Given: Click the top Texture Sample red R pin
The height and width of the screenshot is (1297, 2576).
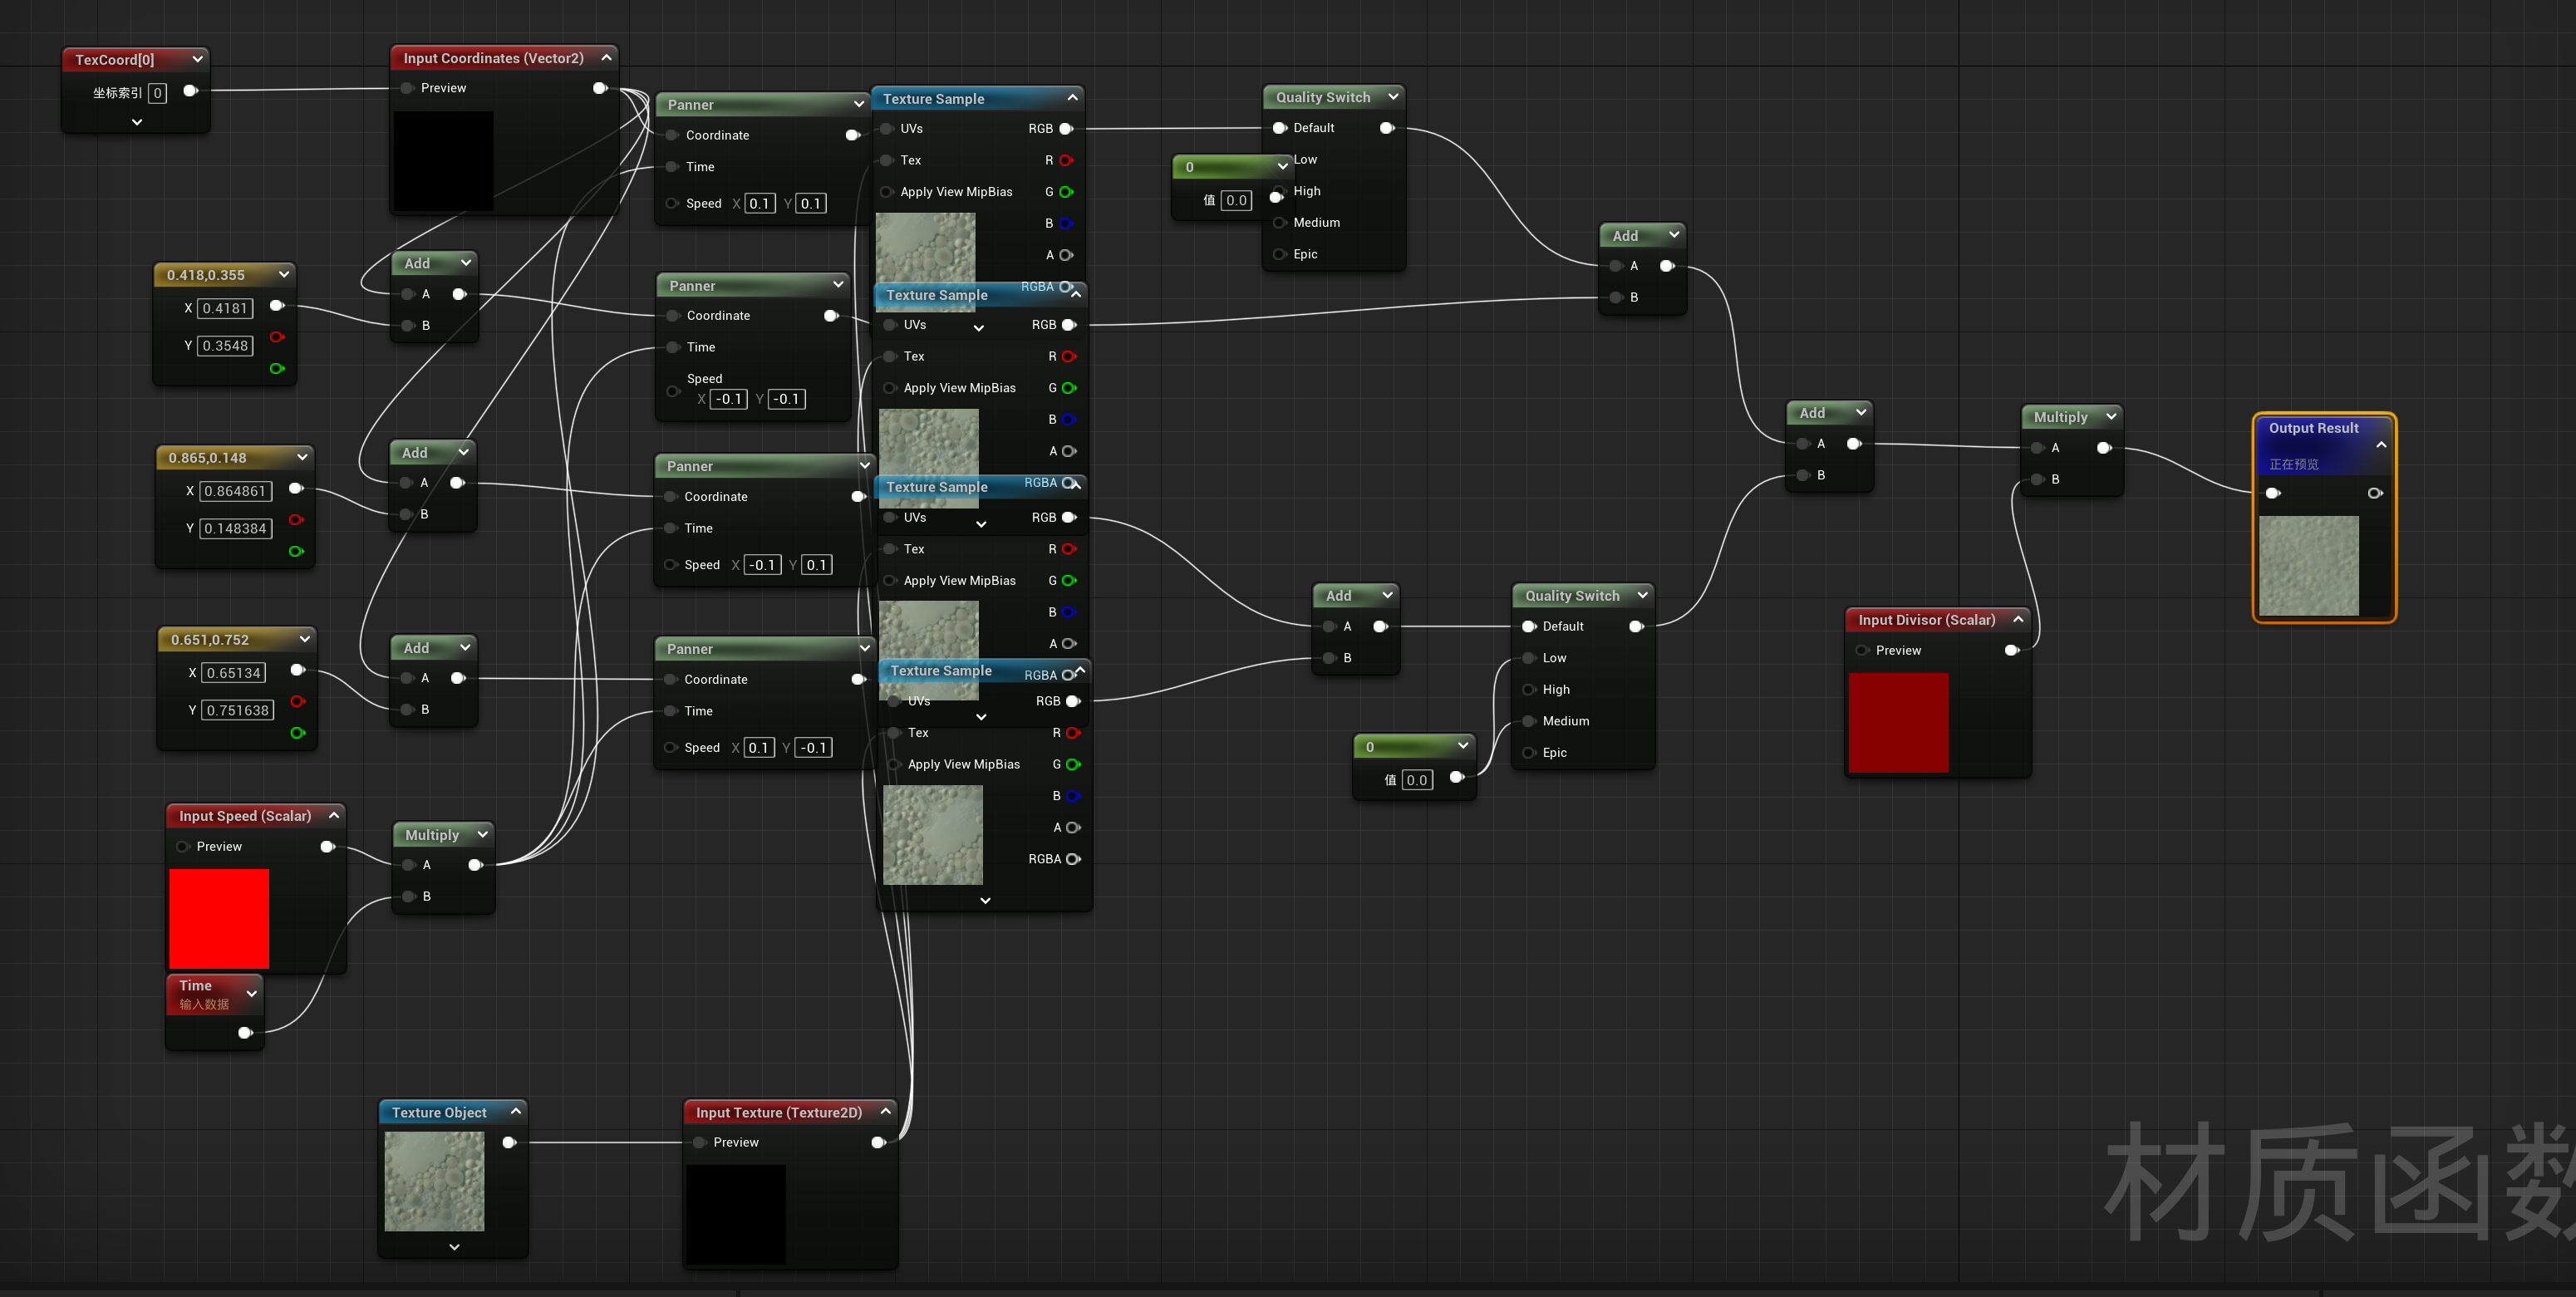Looking at the screenshot, I should (1066, 160).
